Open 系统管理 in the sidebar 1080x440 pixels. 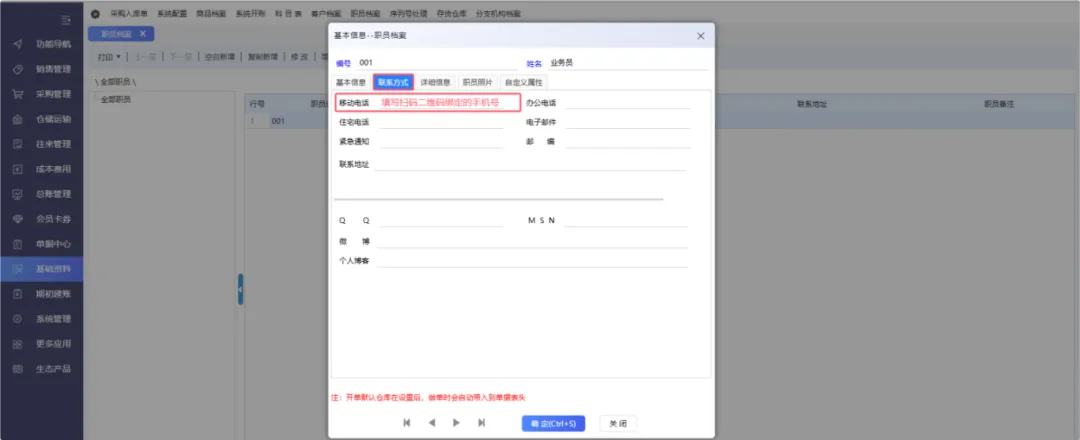pyautogui.click(x=53, y=319)
